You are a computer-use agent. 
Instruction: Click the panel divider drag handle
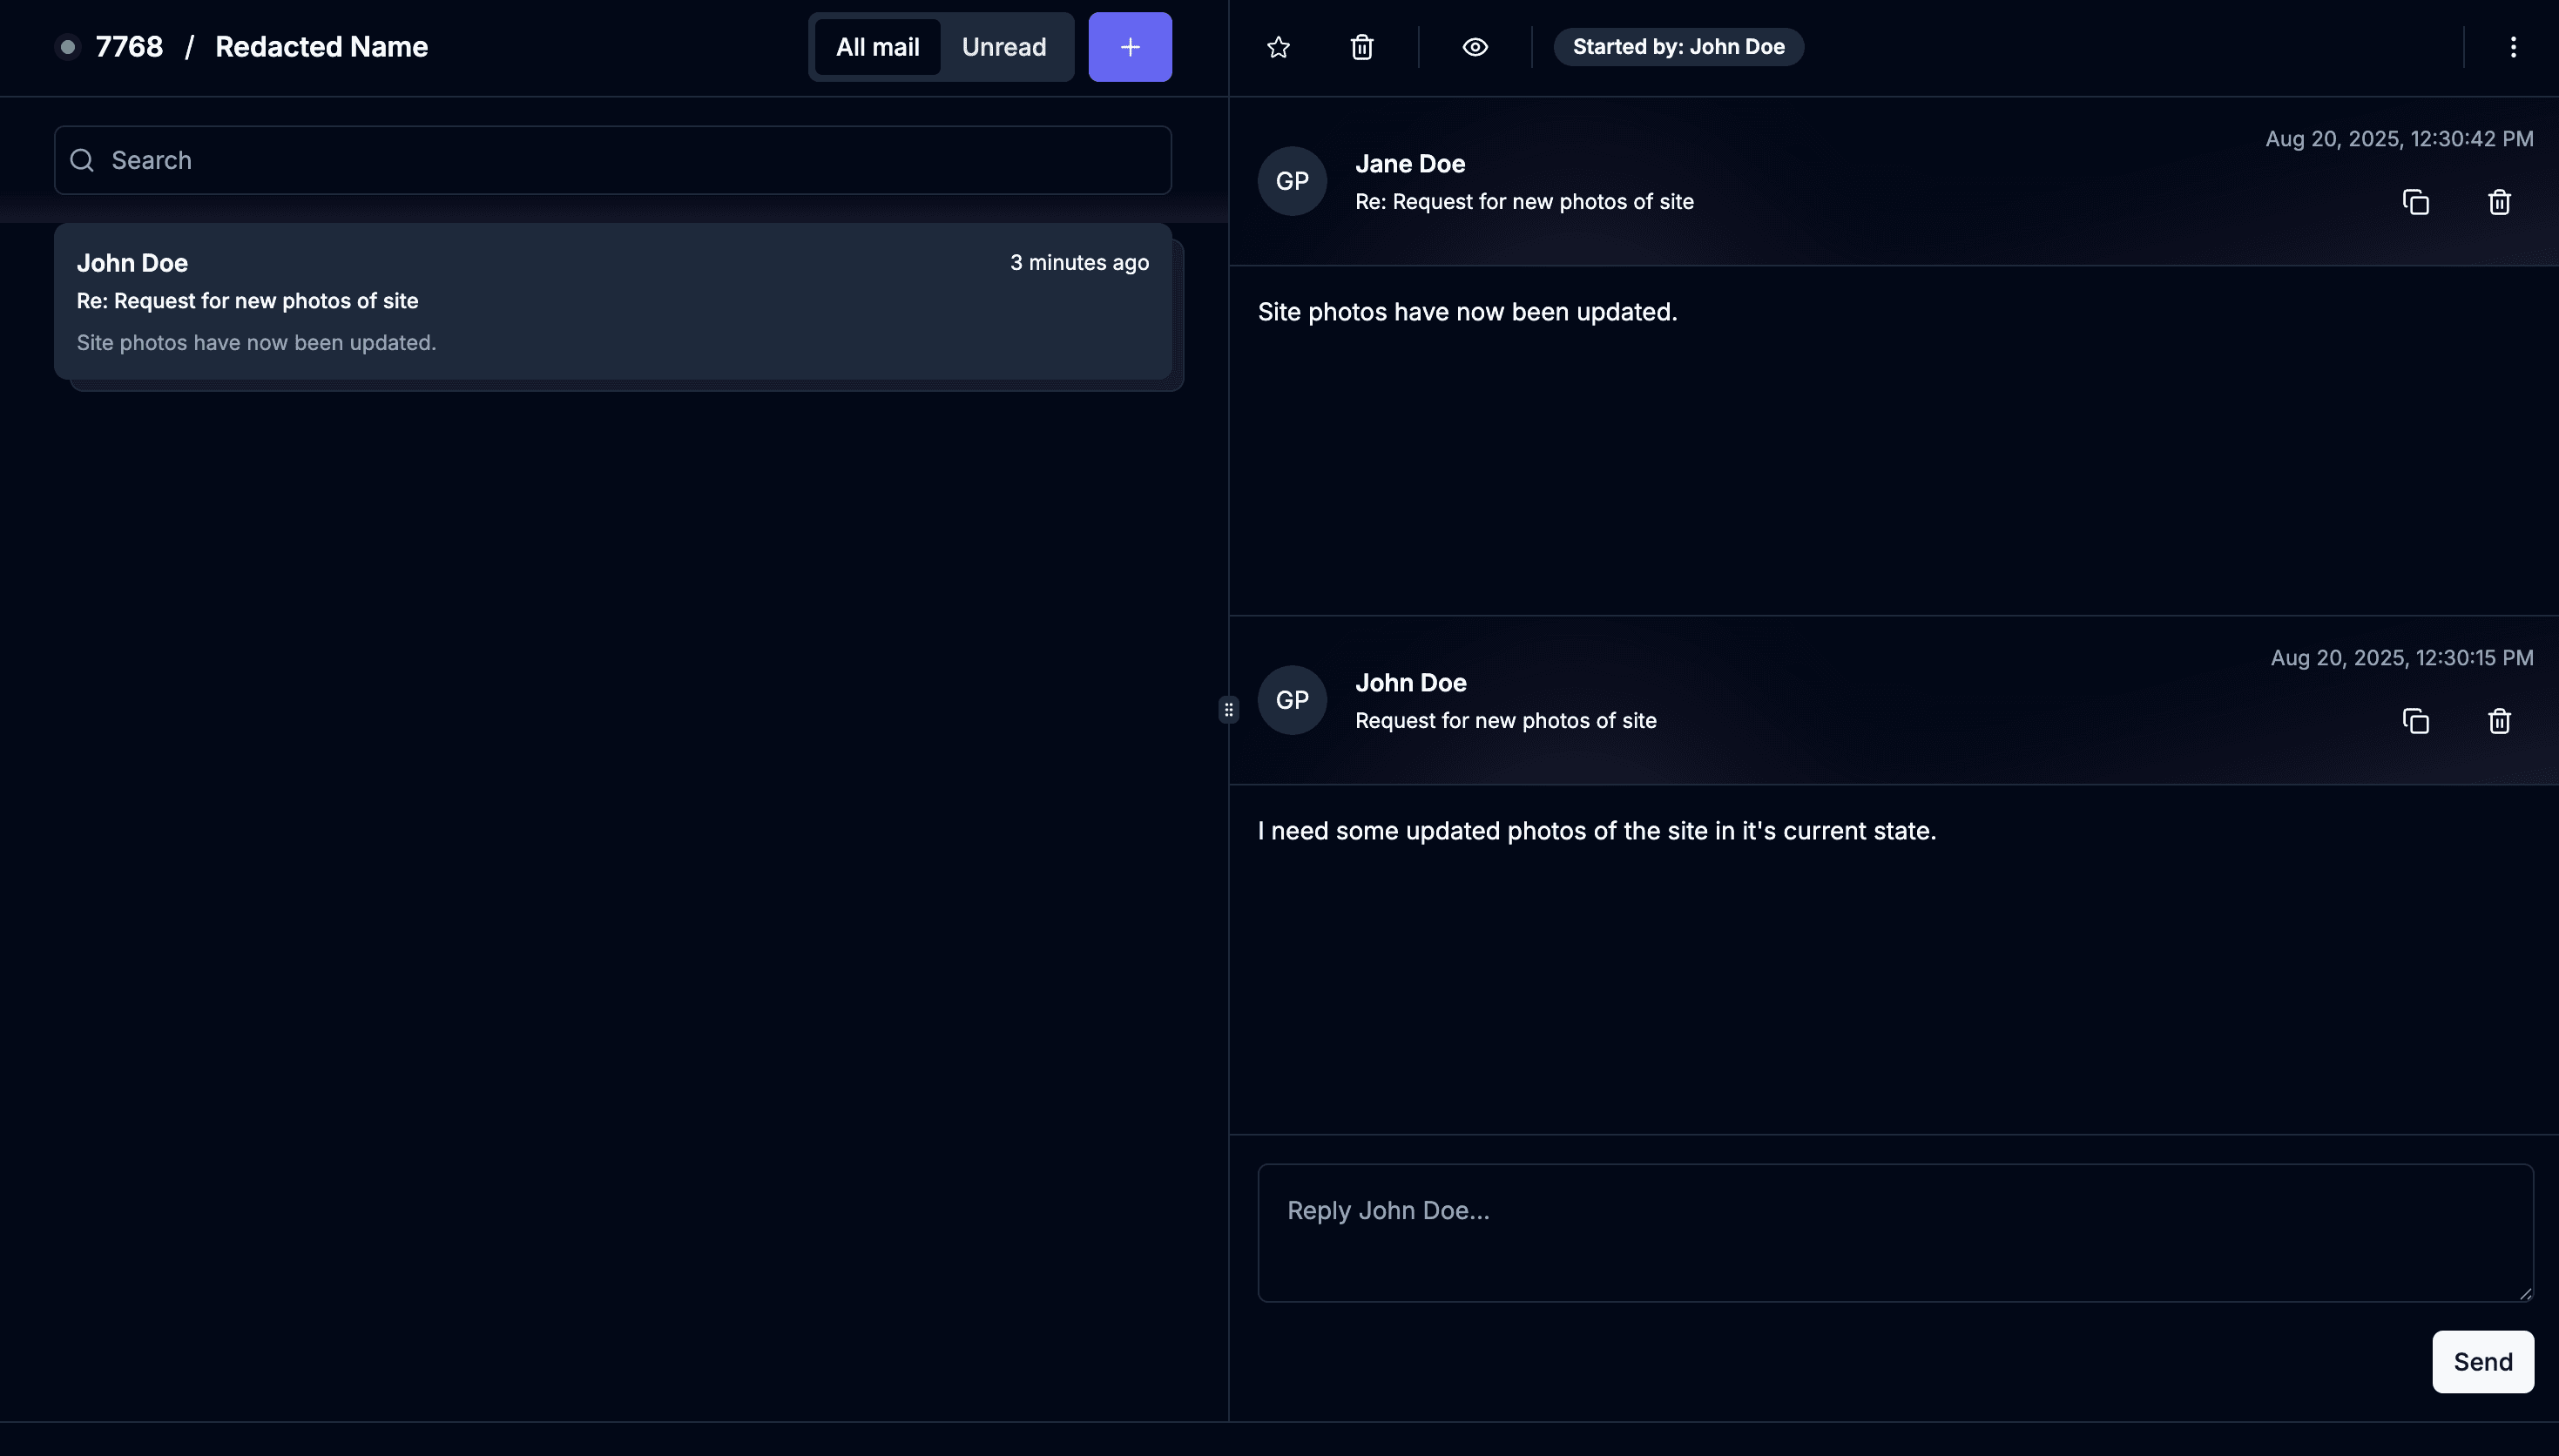[1229, 710]
